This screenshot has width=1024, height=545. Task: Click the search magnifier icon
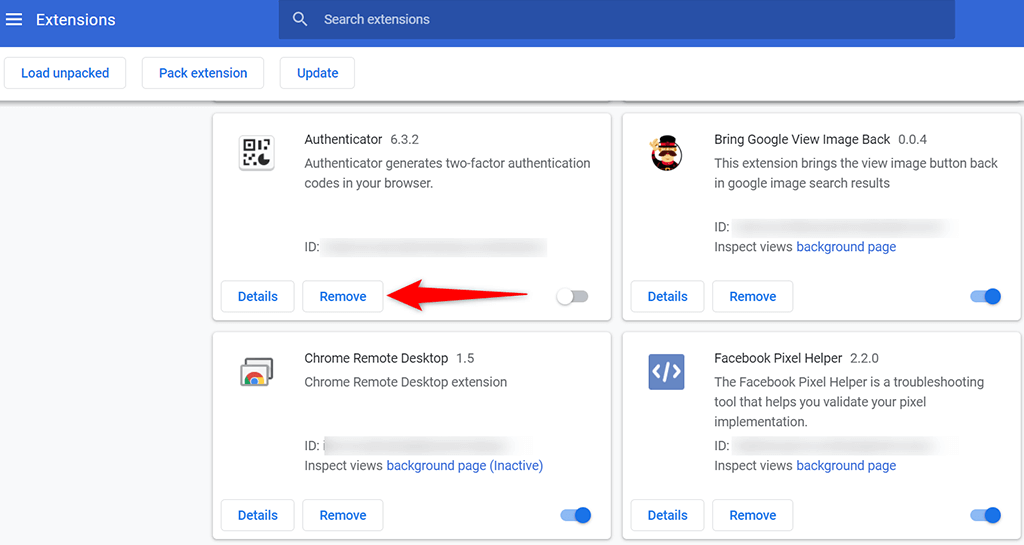300,19
